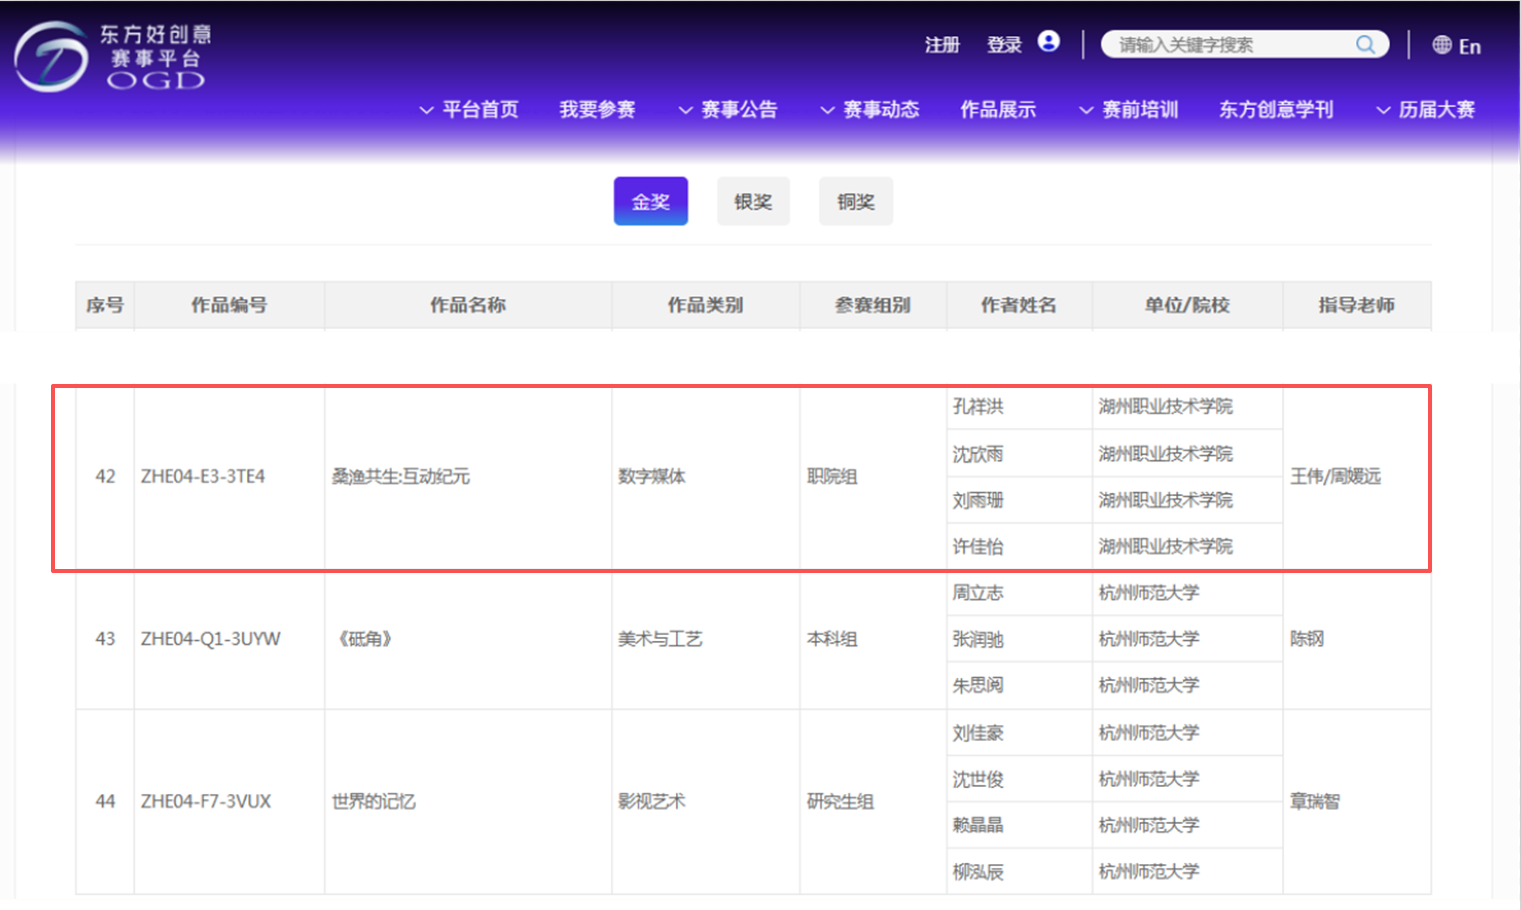Click teacher name 章瑞智

tap(1315, 801)
